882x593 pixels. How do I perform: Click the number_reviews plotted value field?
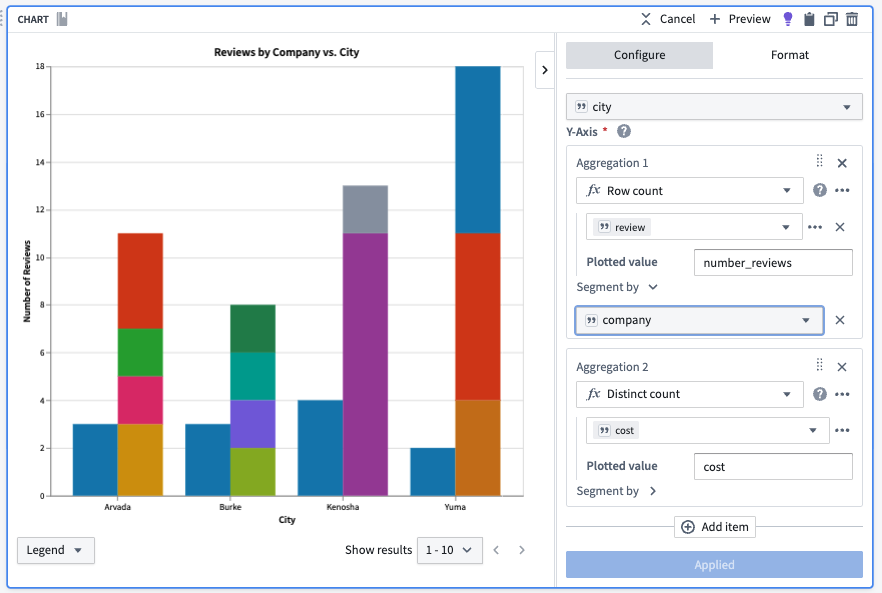[x=773, y=263]
